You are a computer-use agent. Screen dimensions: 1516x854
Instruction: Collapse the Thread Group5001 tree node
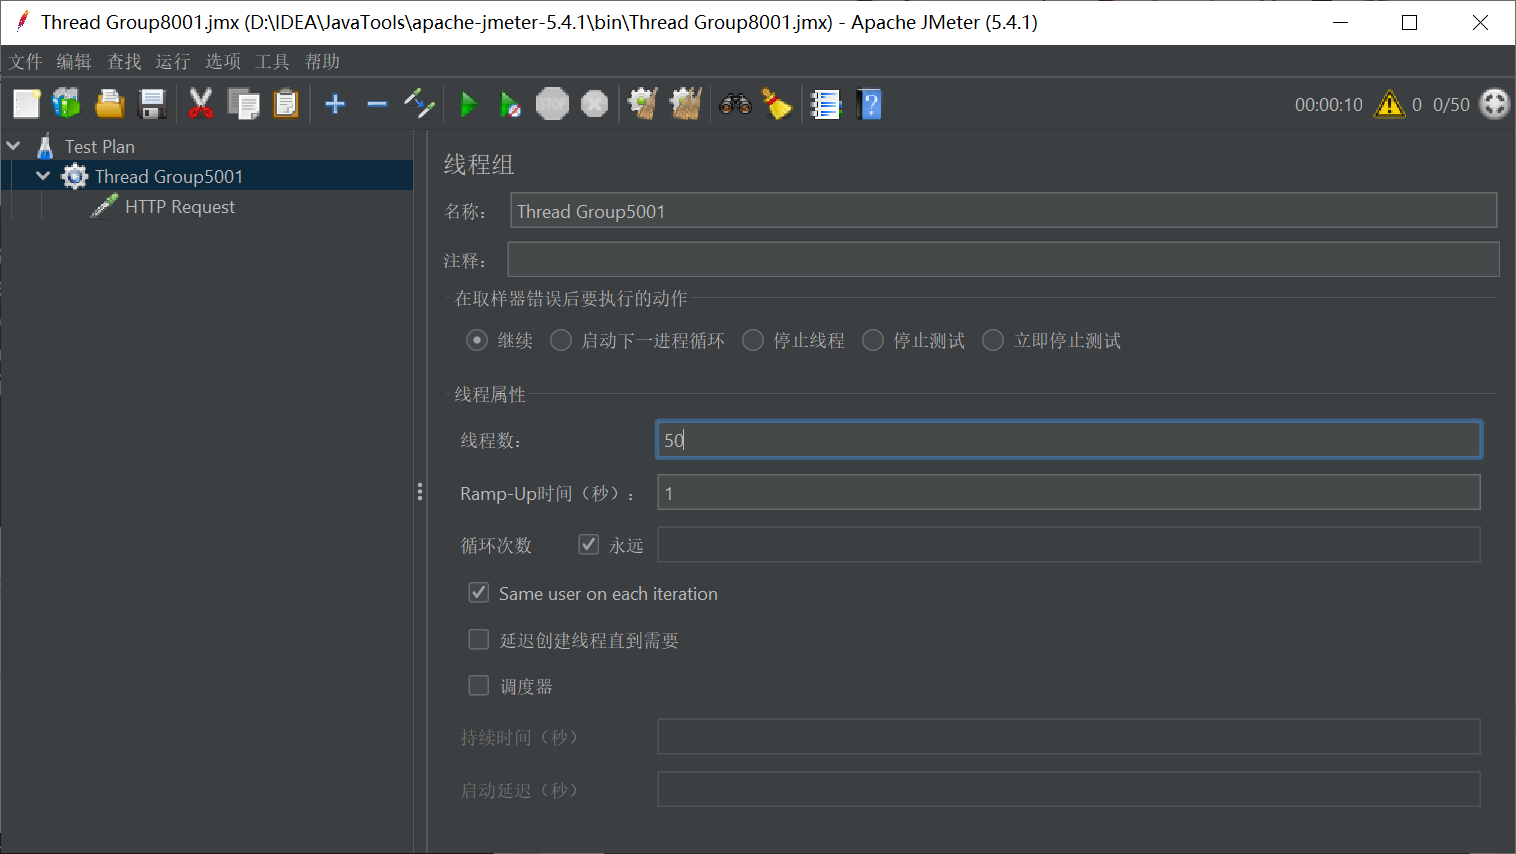click(43, 176)
